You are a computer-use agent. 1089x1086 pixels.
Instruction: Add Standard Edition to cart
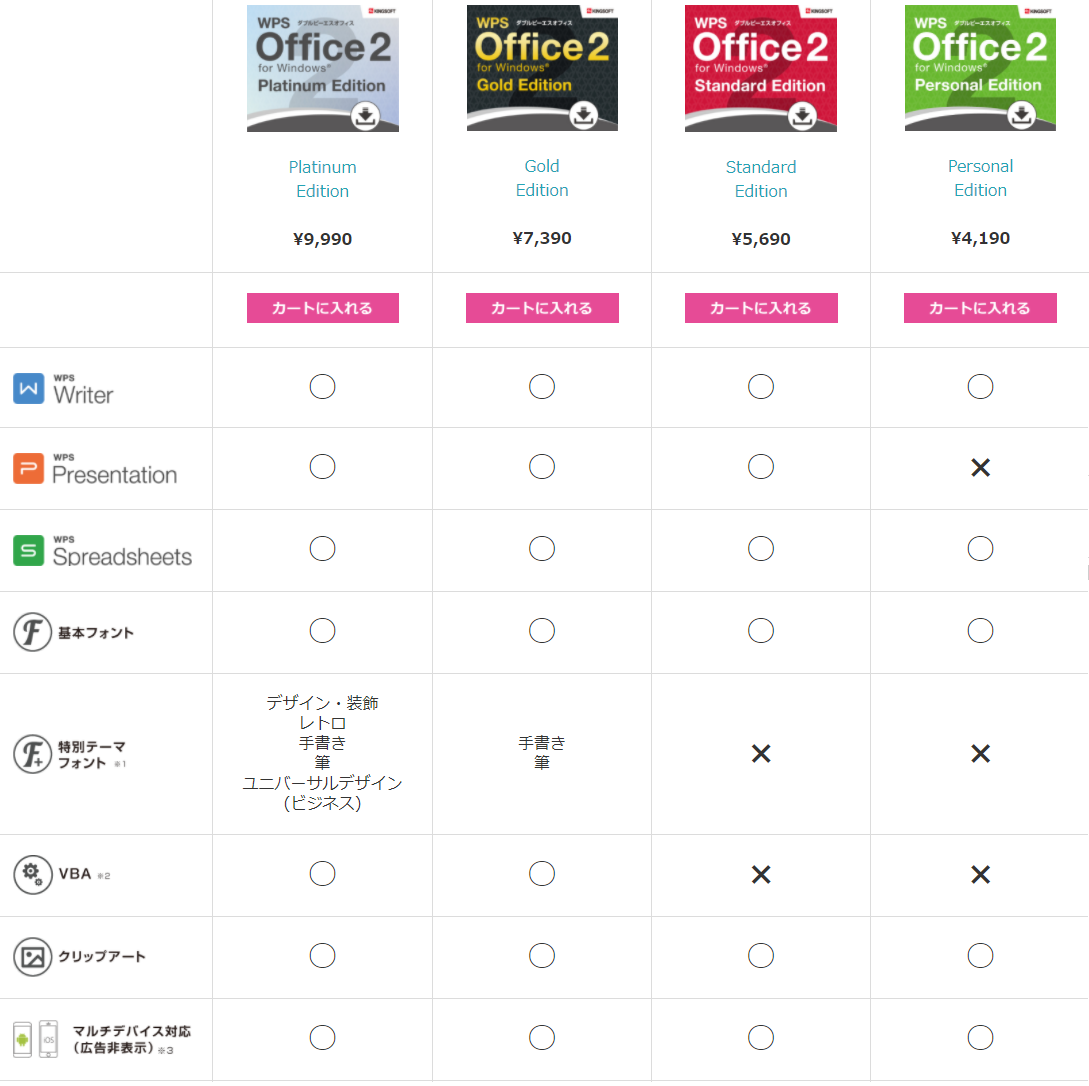point(760,308)
